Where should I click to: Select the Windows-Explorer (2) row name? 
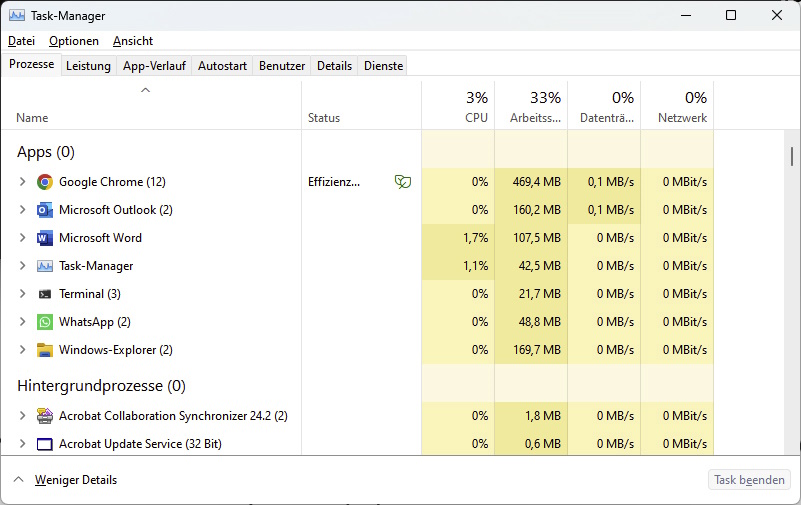point(116,350)
